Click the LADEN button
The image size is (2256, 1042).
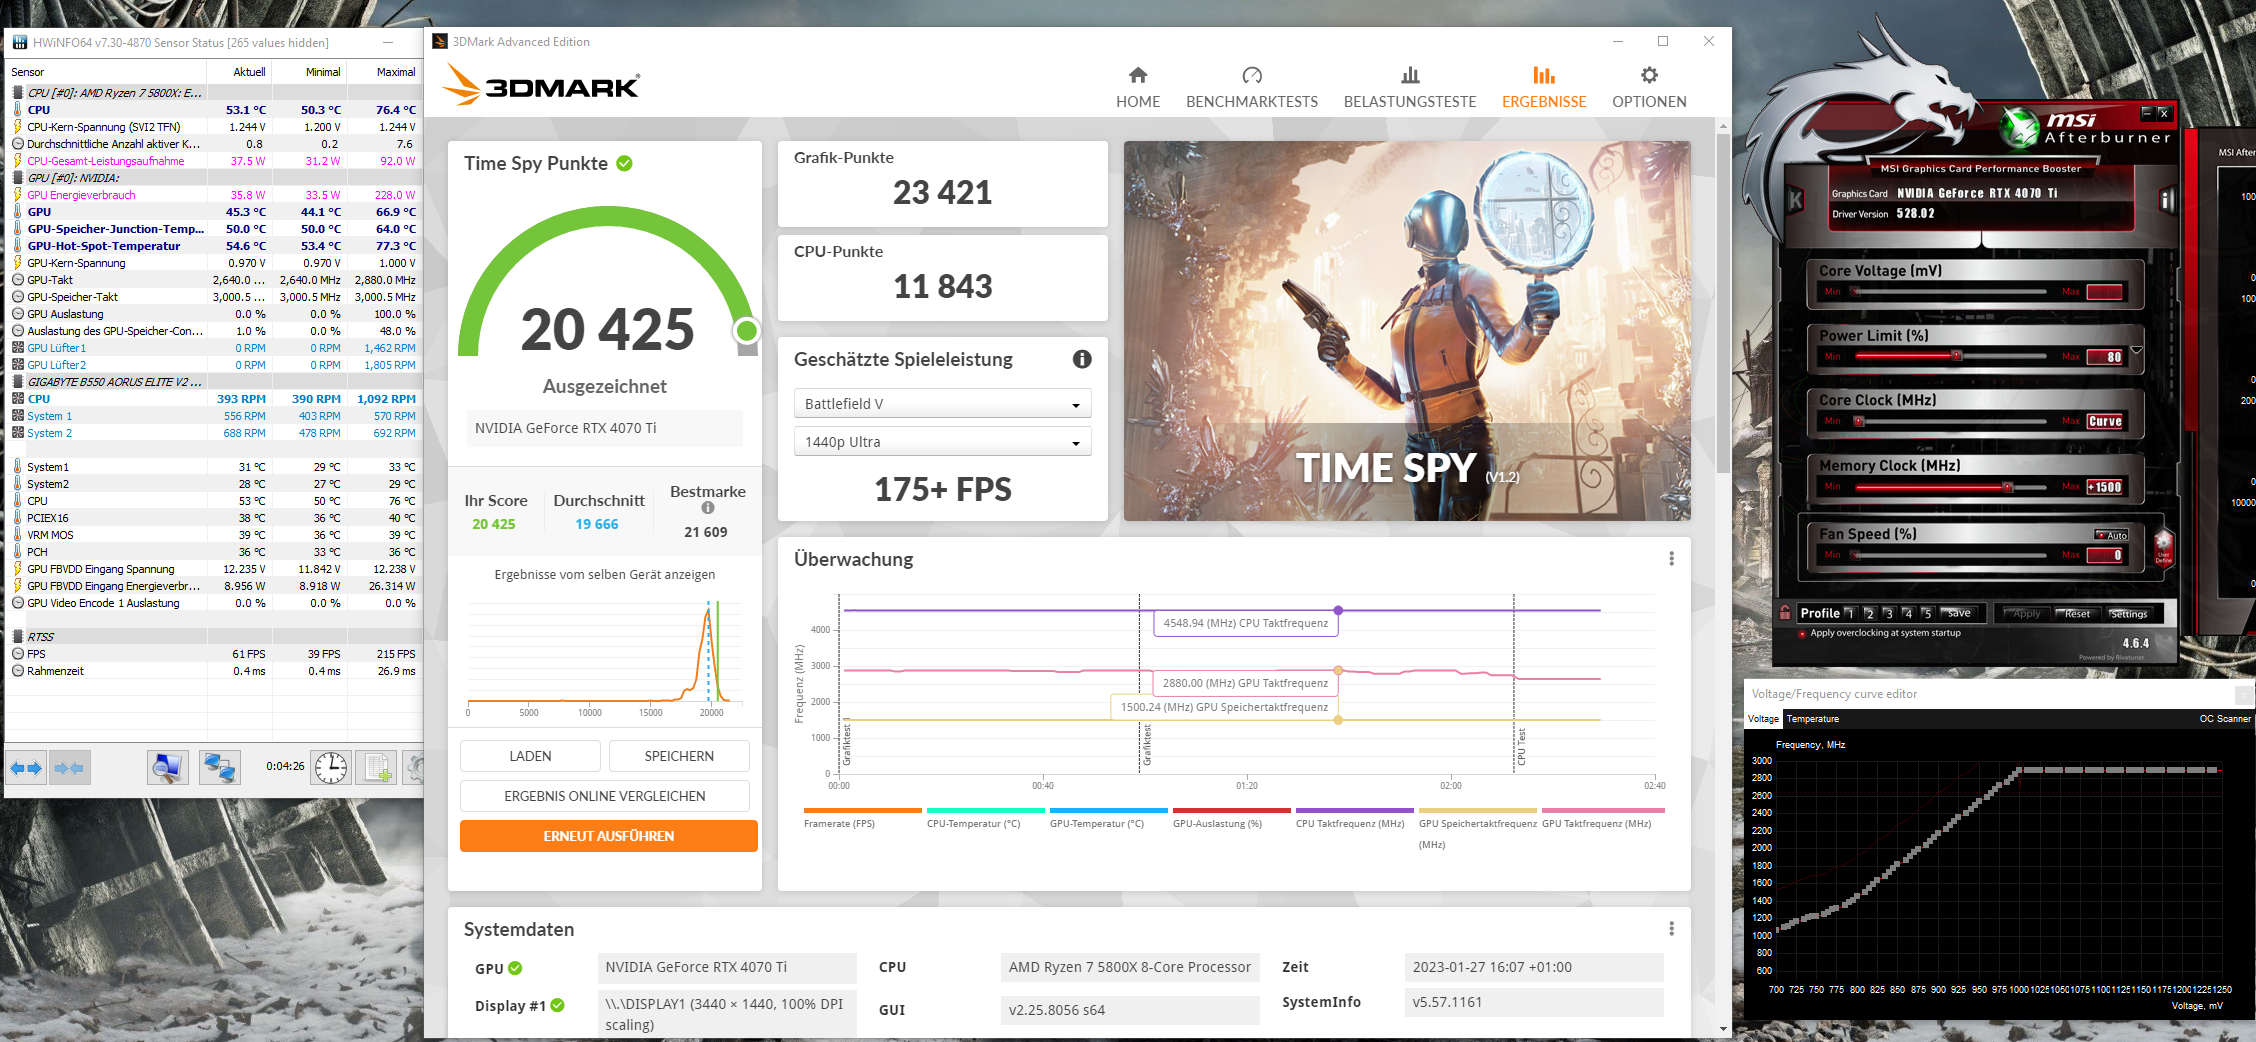coord(530,756)
